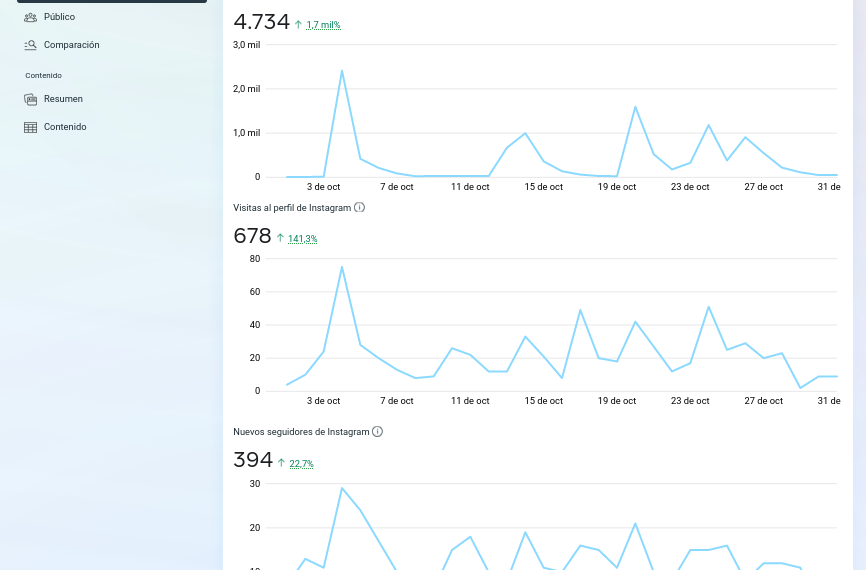The width and height of the screenshot is (866, 570).
Task: Click 11 de oct label in top chart
Action: (470, 187)
